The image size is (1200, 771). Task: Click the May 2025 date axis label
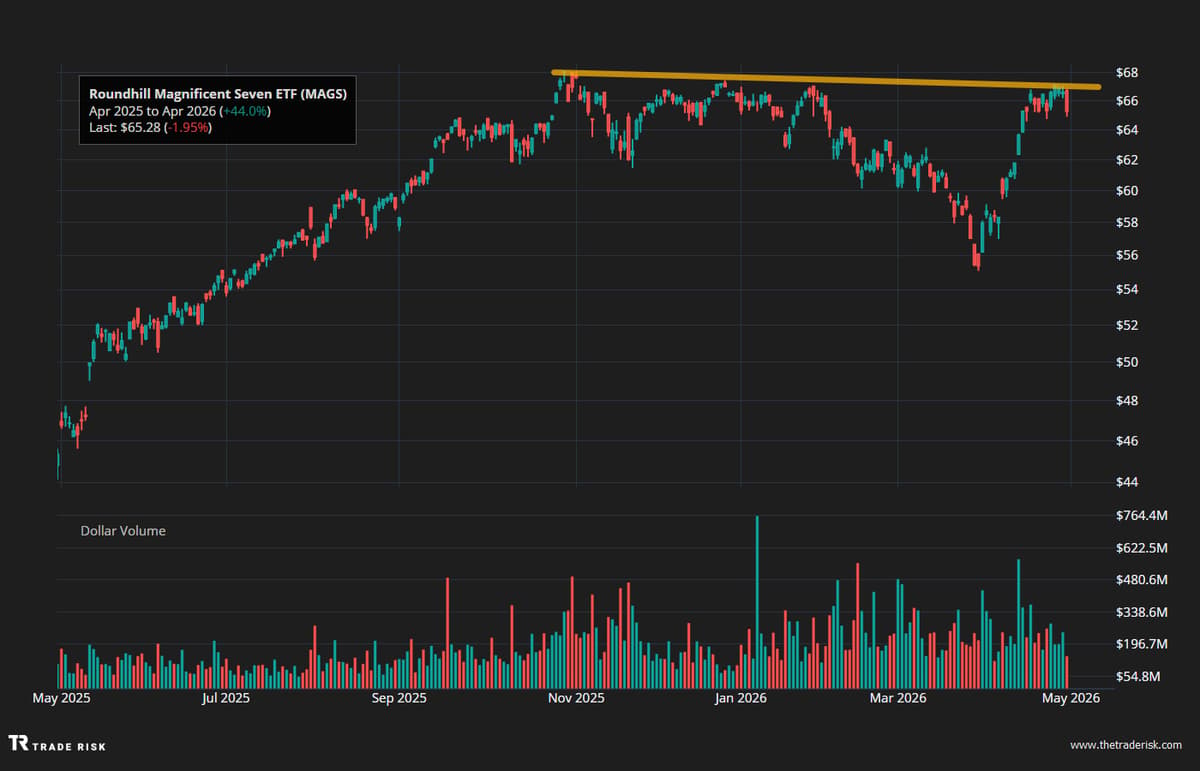(61, 698)
